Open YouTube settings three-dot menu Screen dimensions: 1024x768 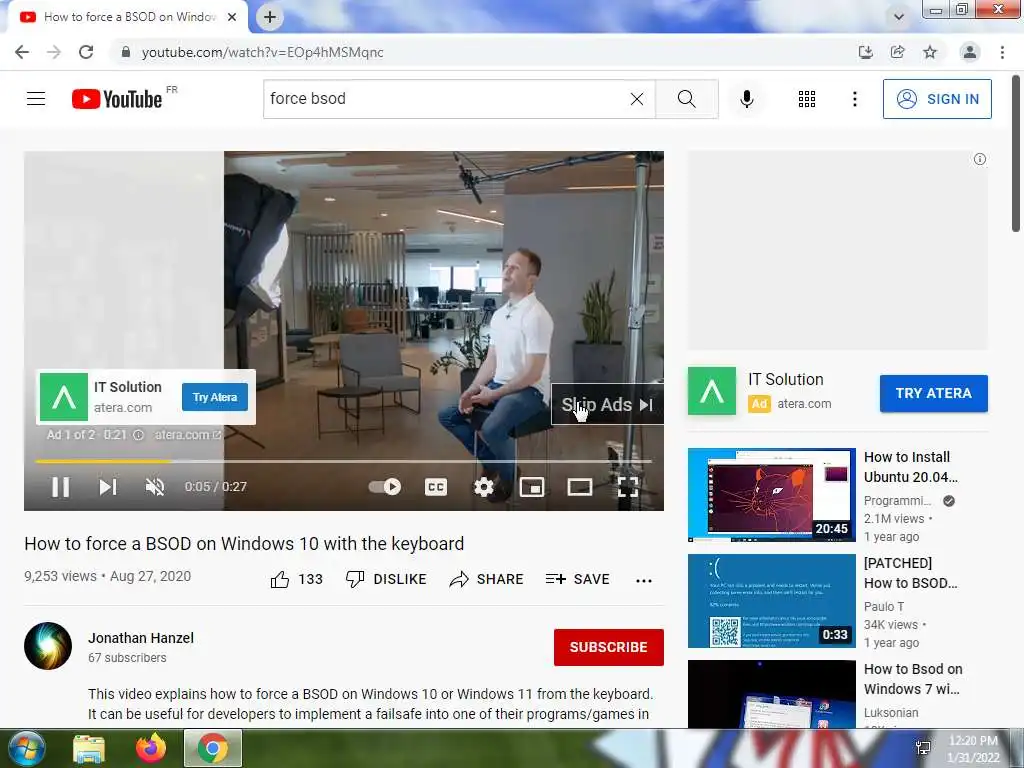[854, 99]
